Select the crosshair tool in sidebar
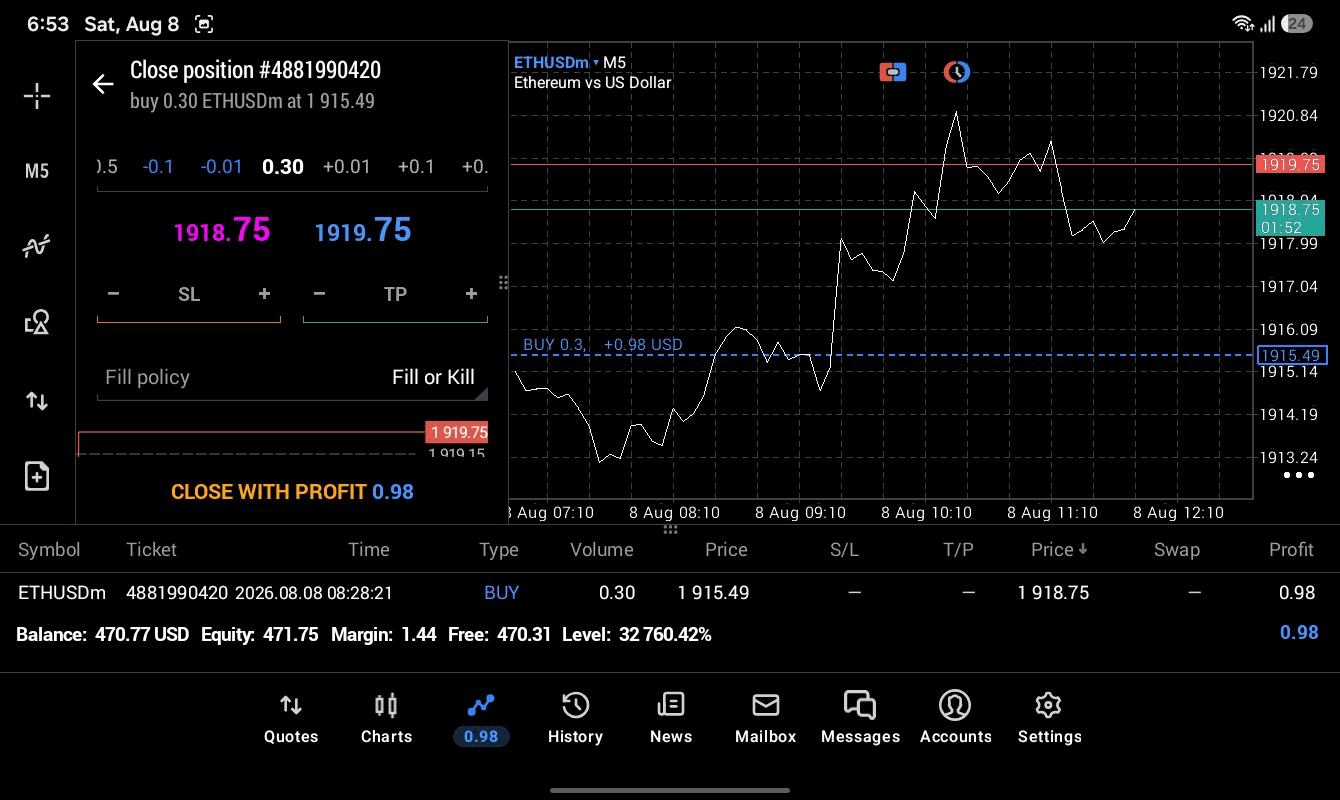1340x800 pixels. click(x=37, y=96)
